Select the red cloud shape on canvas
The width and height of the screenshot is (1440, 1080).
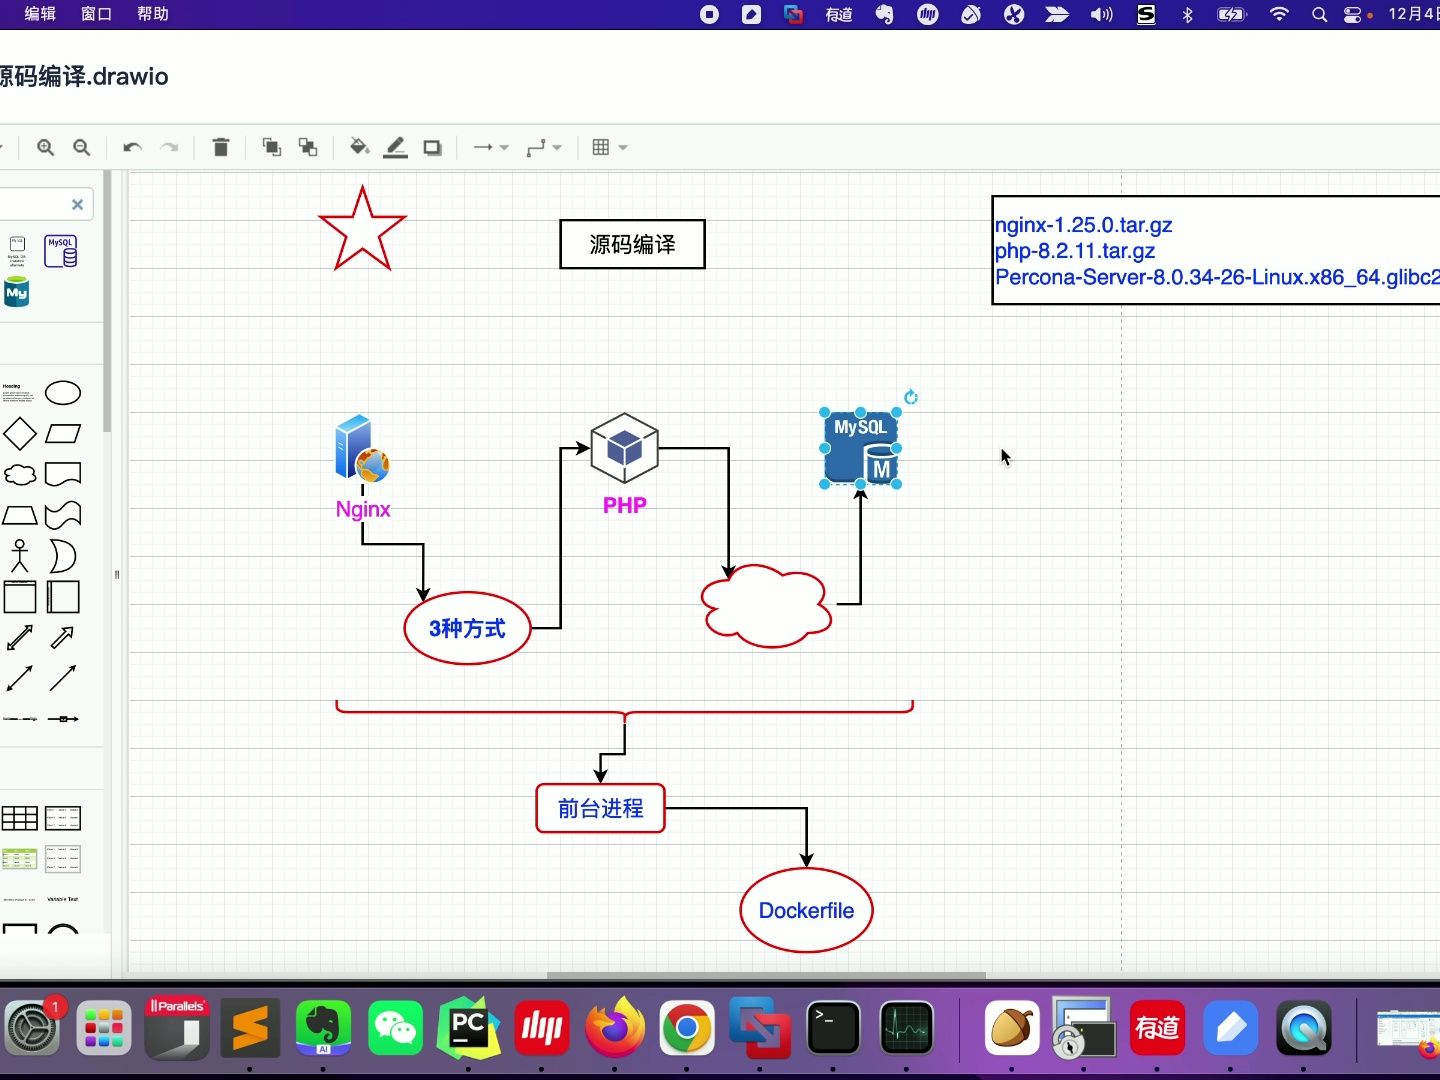[766, 606]
